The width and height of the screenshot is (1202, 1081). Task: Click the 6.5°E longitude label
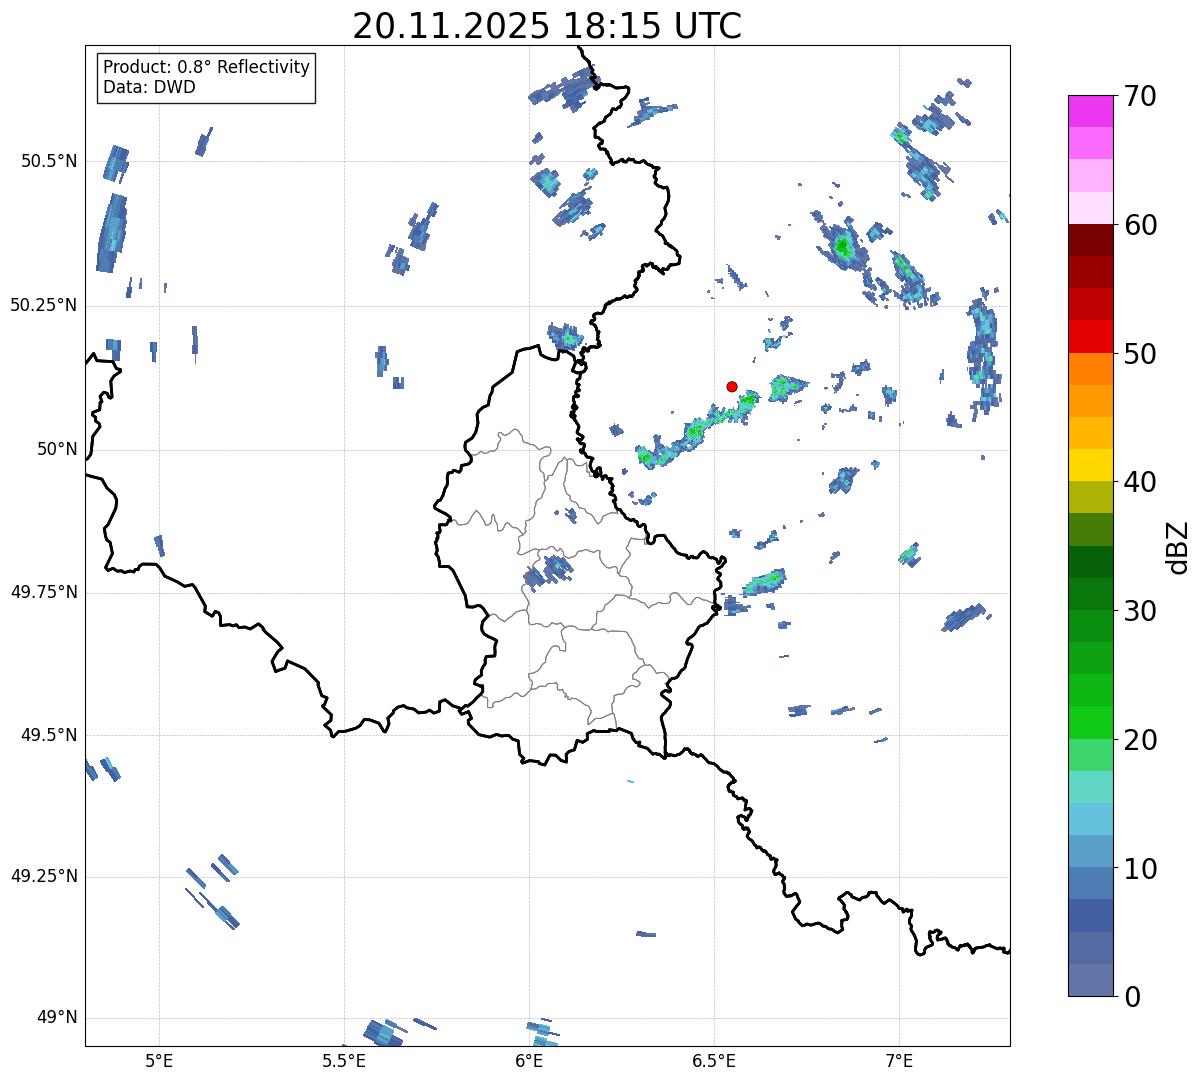714,1060
